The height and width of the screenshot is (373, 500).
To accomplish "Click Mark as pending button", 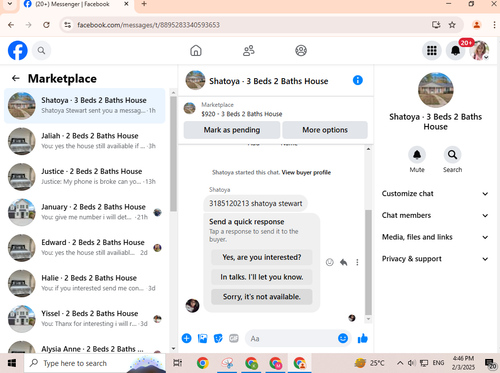I will click(x=232, y=130).
